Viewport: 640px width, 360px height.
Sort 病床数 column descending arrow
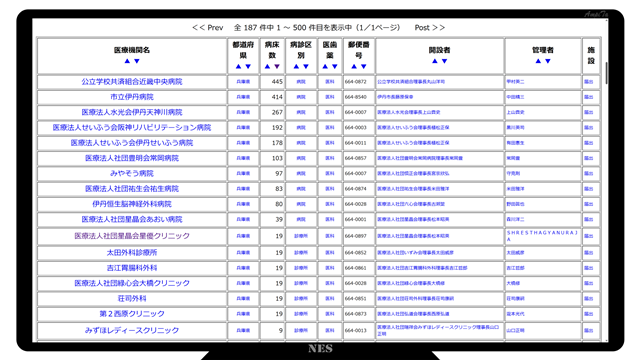click(277, 66)
